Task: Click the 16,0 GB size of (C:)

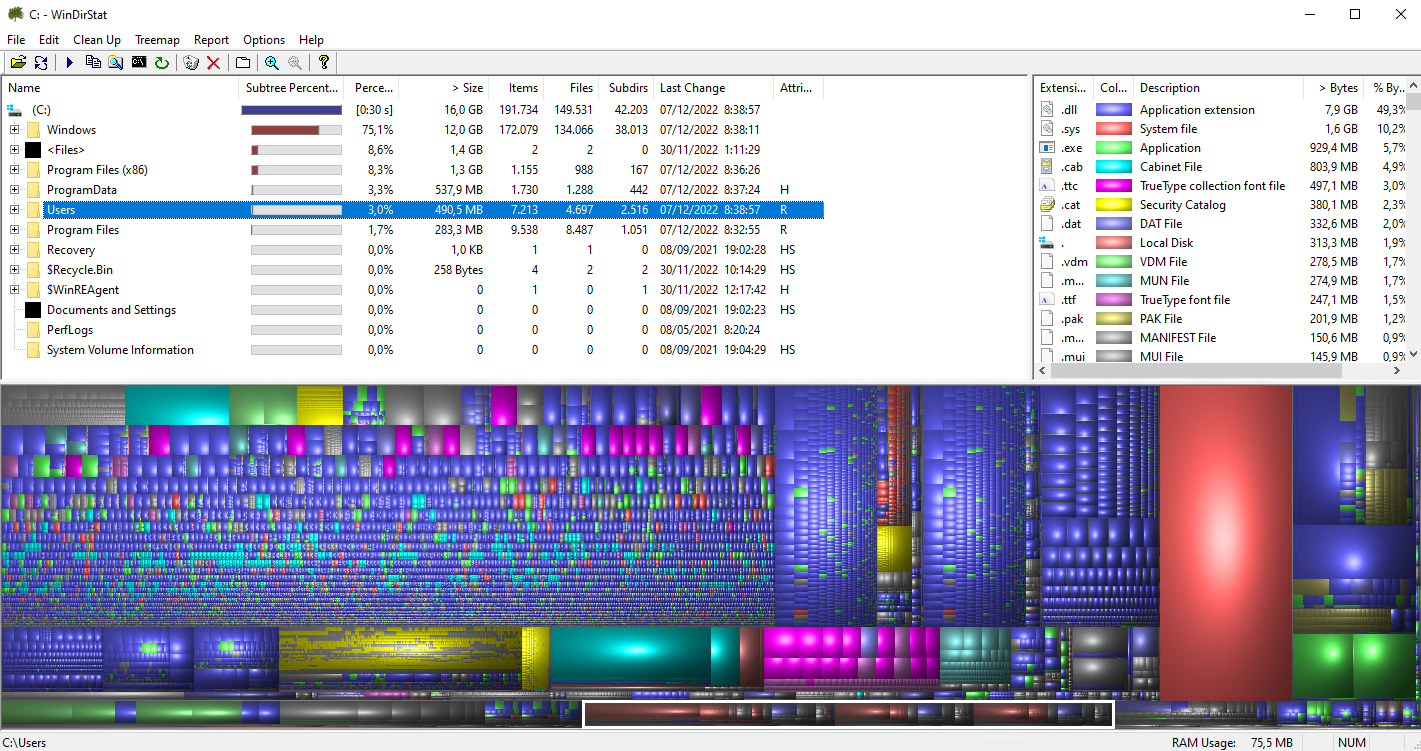Action: coord(463,109)
